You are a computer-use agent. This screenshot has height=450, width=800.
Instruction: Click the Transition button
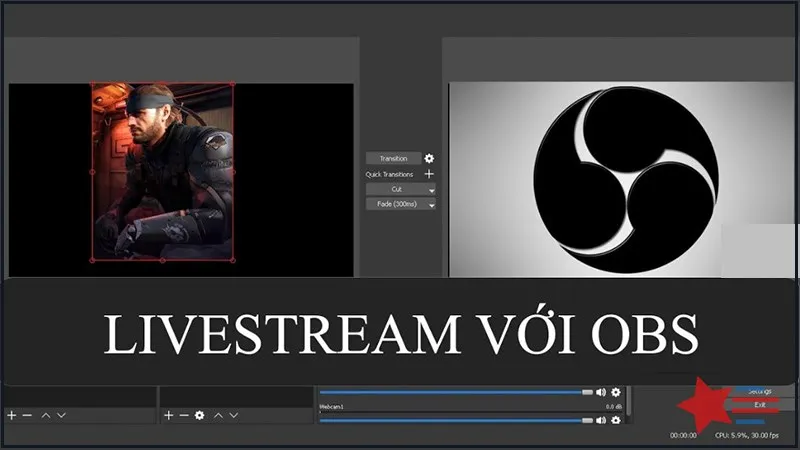[x=393, y=158]
